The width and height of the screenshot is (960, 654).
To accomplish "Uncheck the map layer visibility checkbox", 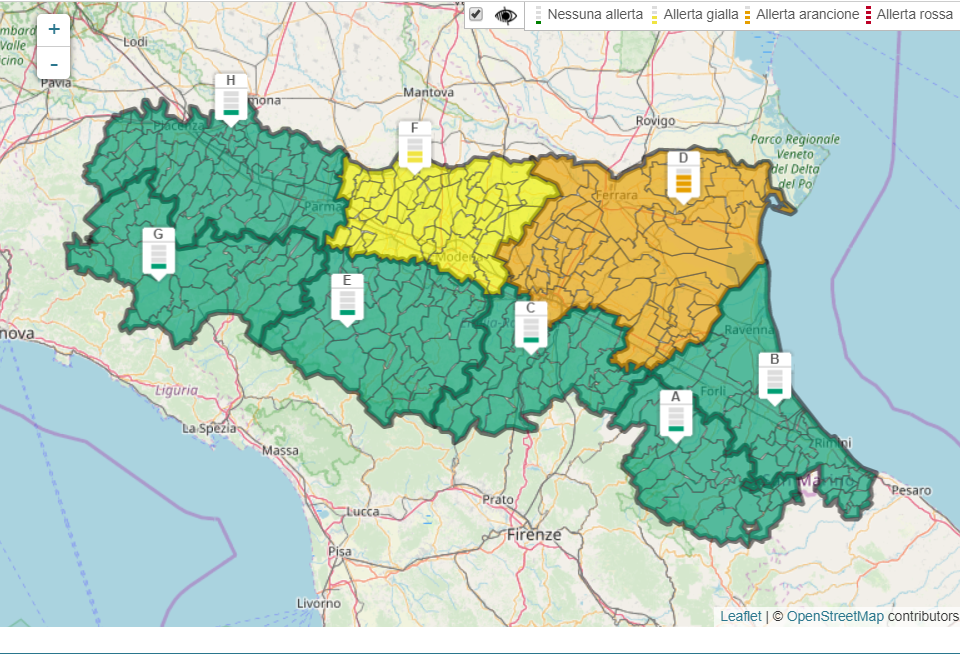I will click(476, 14).
